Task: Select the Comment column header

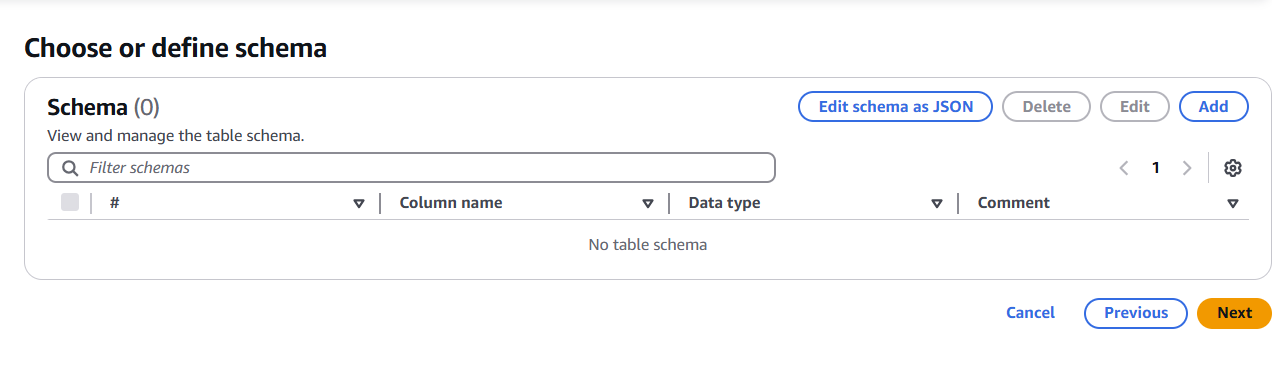Action: 1014,203
